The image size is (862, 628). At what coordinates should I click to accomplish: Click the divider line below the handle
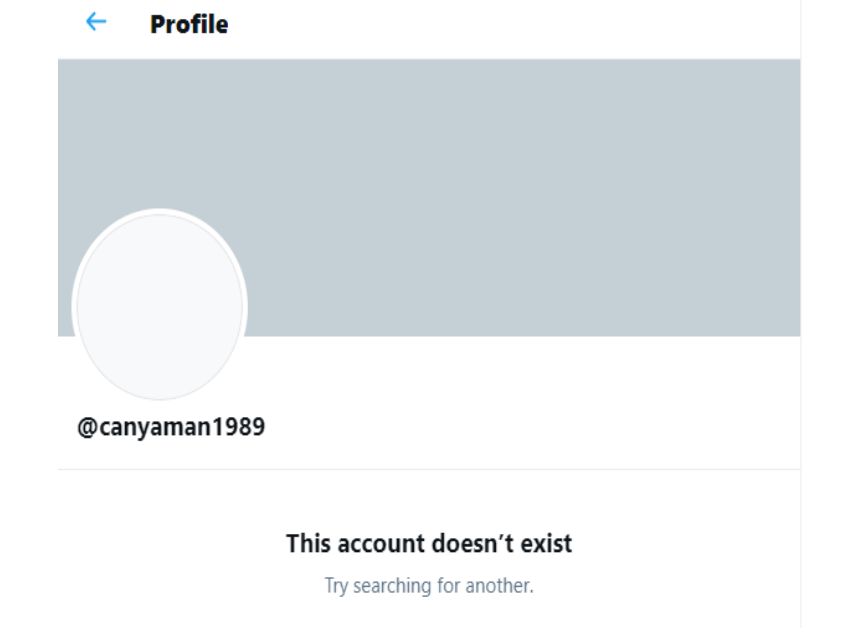(429, 469)
